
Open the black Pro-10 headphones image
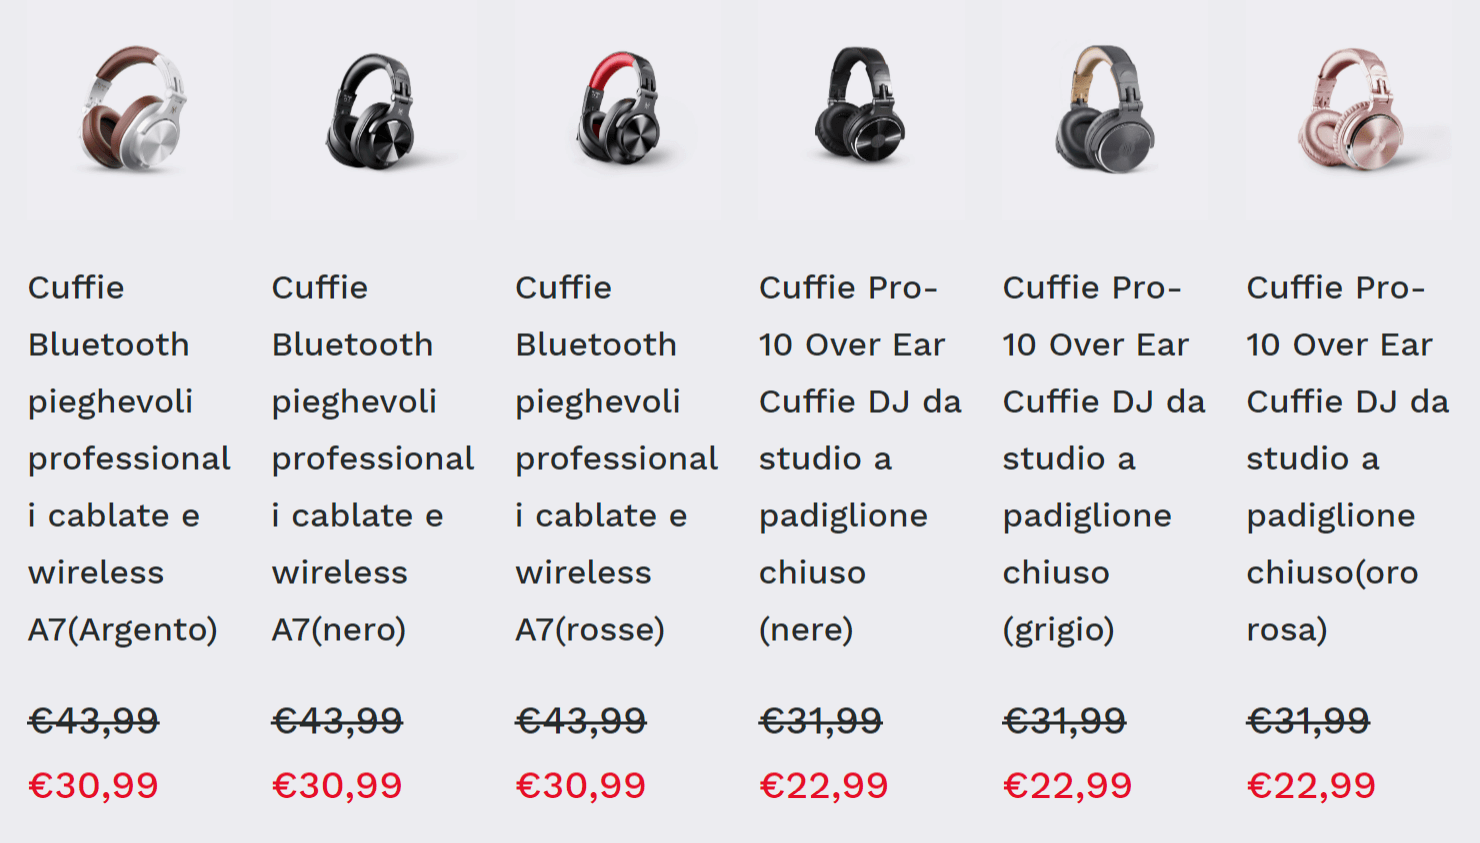861,110
